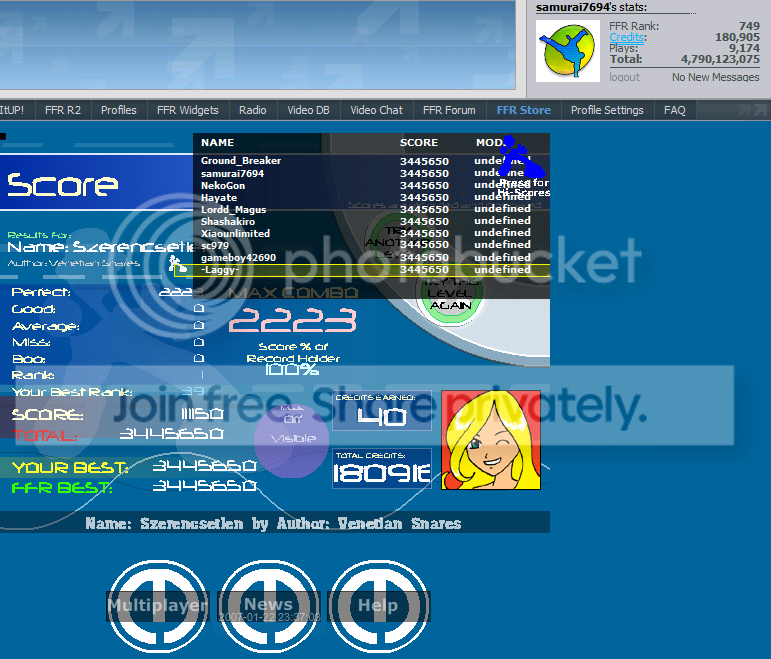Click Ground_Breaker in the high score list
Screen dimensions: 771x659
coord(241,161)
